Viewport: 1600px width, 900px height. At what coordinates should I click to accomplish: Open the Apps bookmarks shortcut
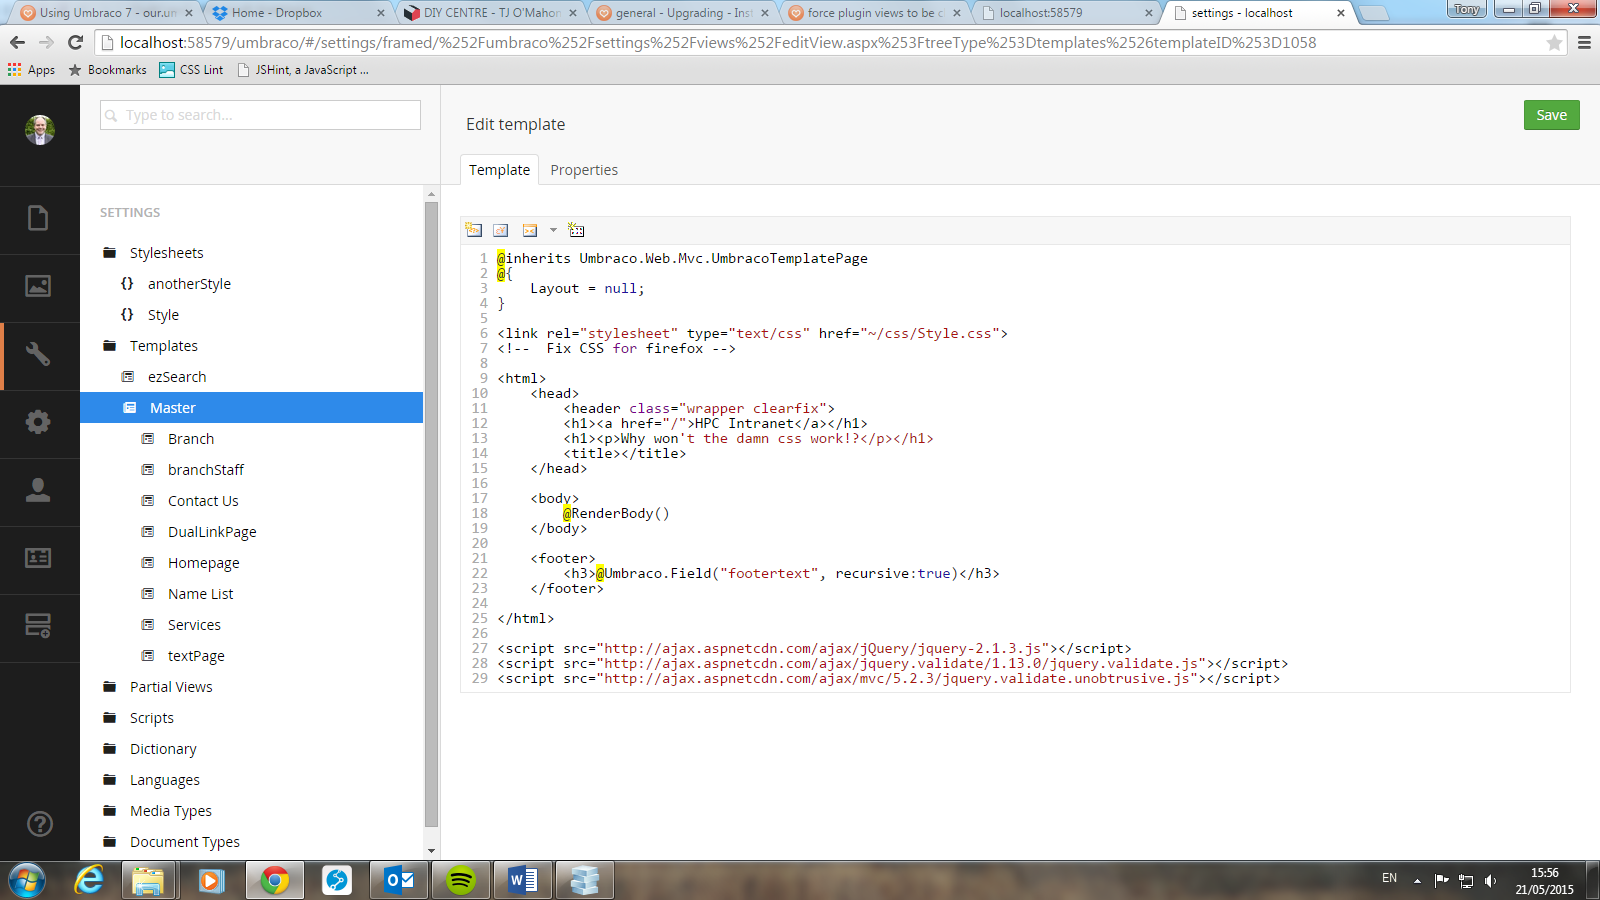pos(31,70)
